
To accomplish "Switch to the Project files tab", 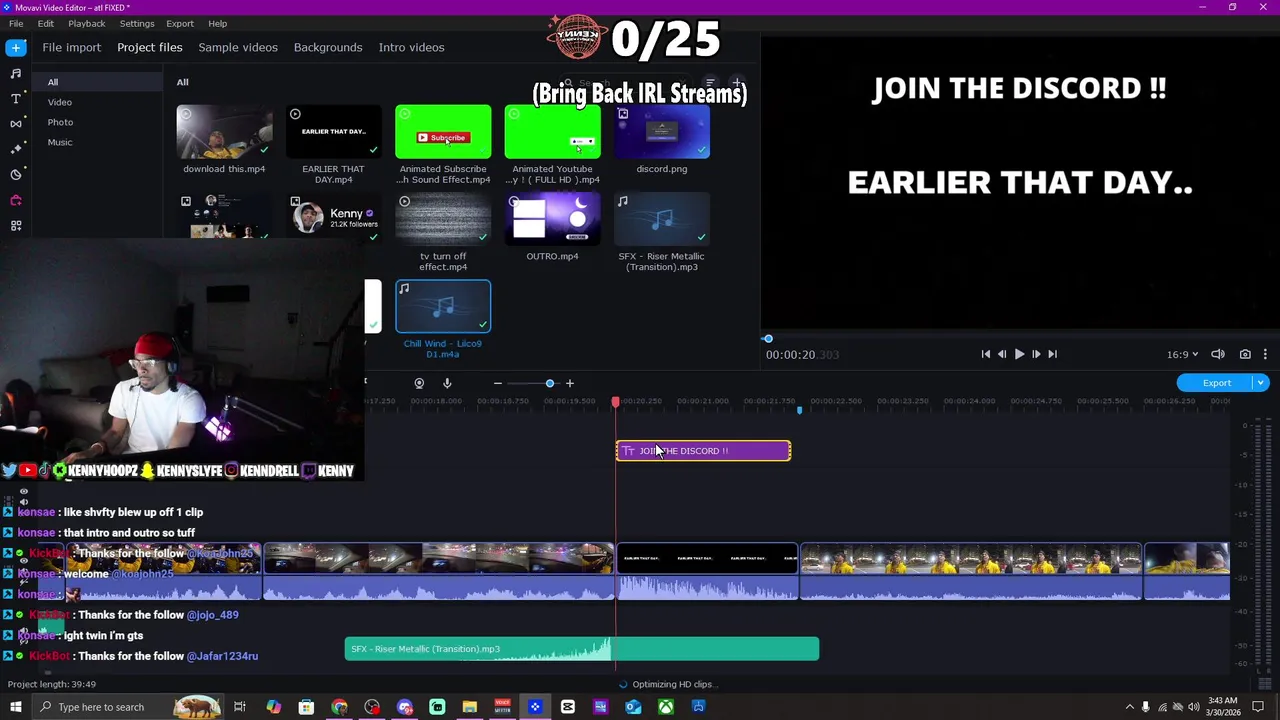I will click(149, 47).
